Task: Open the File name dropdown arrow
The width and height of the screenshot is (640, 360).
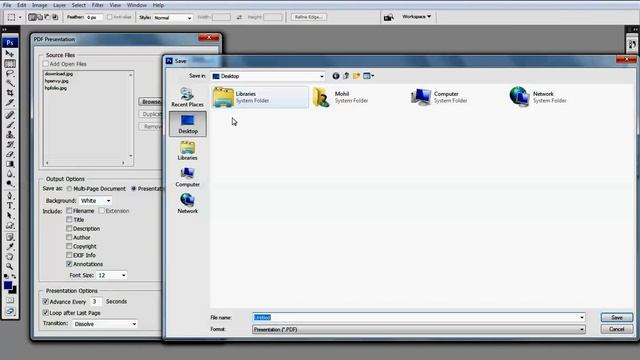Action: [x=582, y=318]
